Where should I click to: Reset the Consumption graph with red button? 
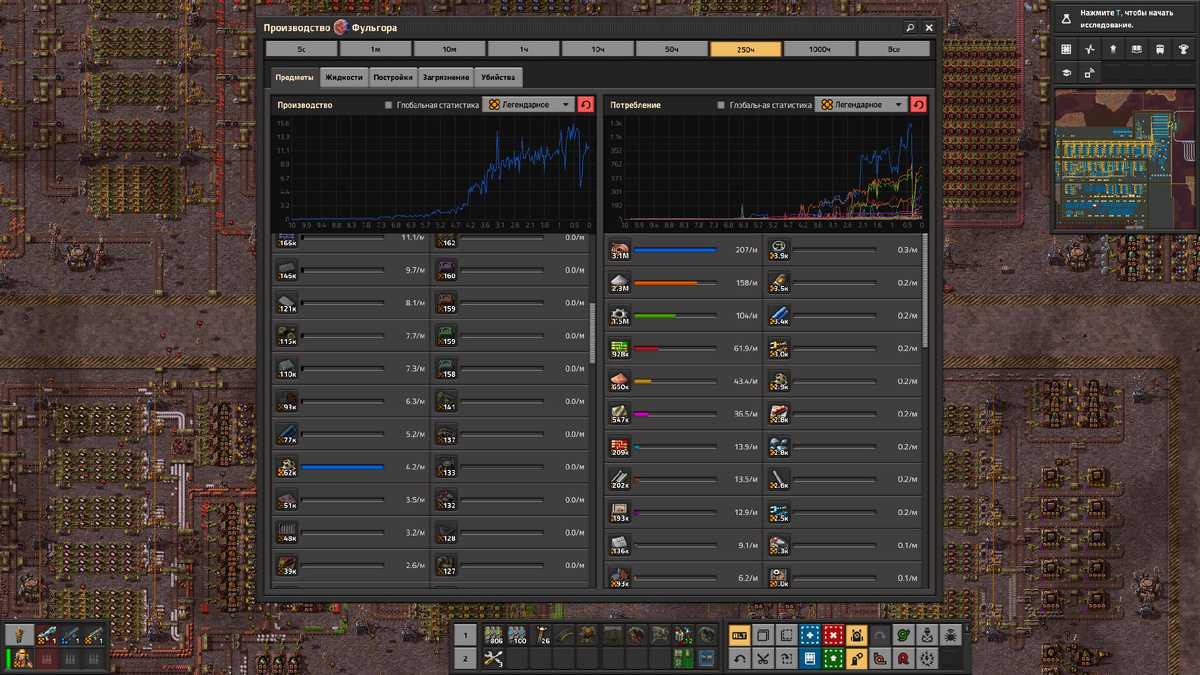click(919, 105)
